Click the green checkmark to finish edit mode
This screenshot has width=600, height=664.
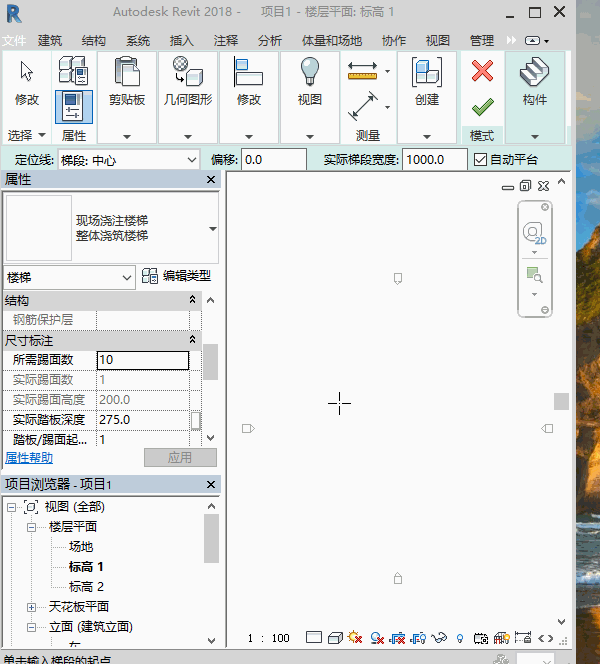pyautogui.click(x=482, y=106)
